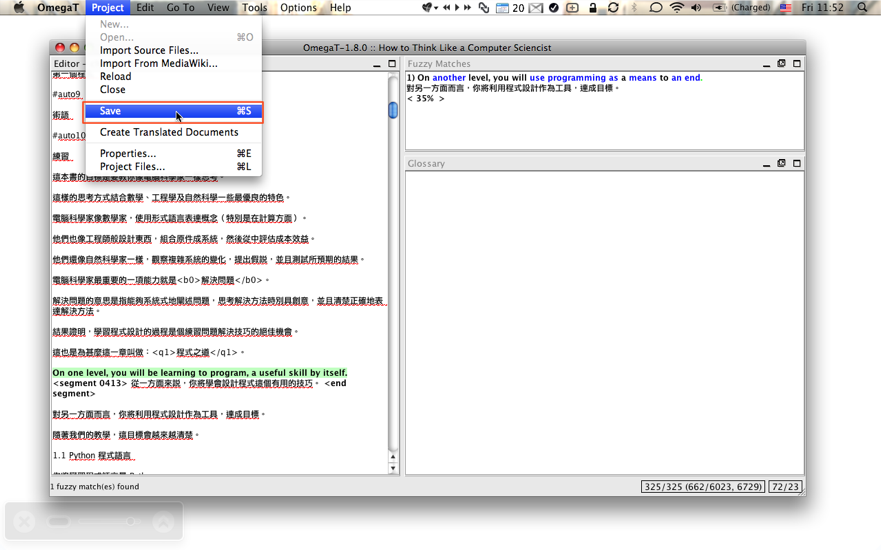Select Close in the Project menu
This screenshot has height=550, width=881.
coord(174,89)
